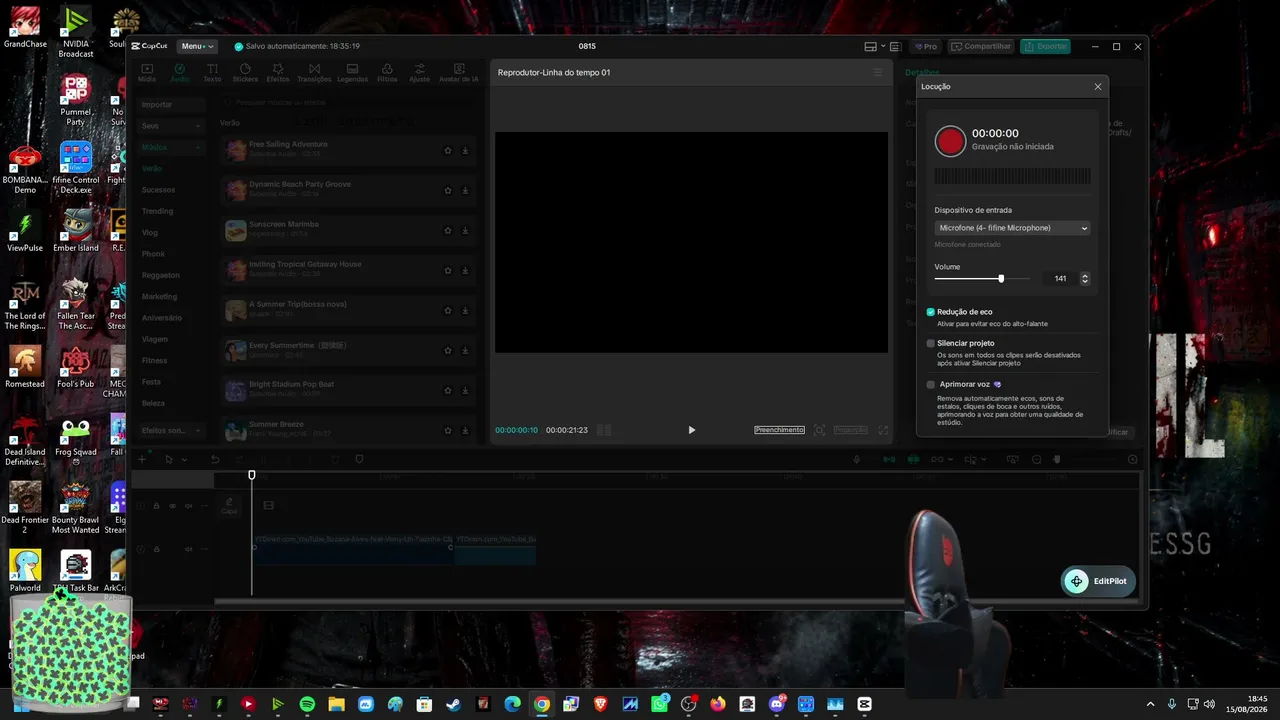The image size is (1280, 720).
Task: Open the Palworld desktop shortcut
Action: point(25,569)
